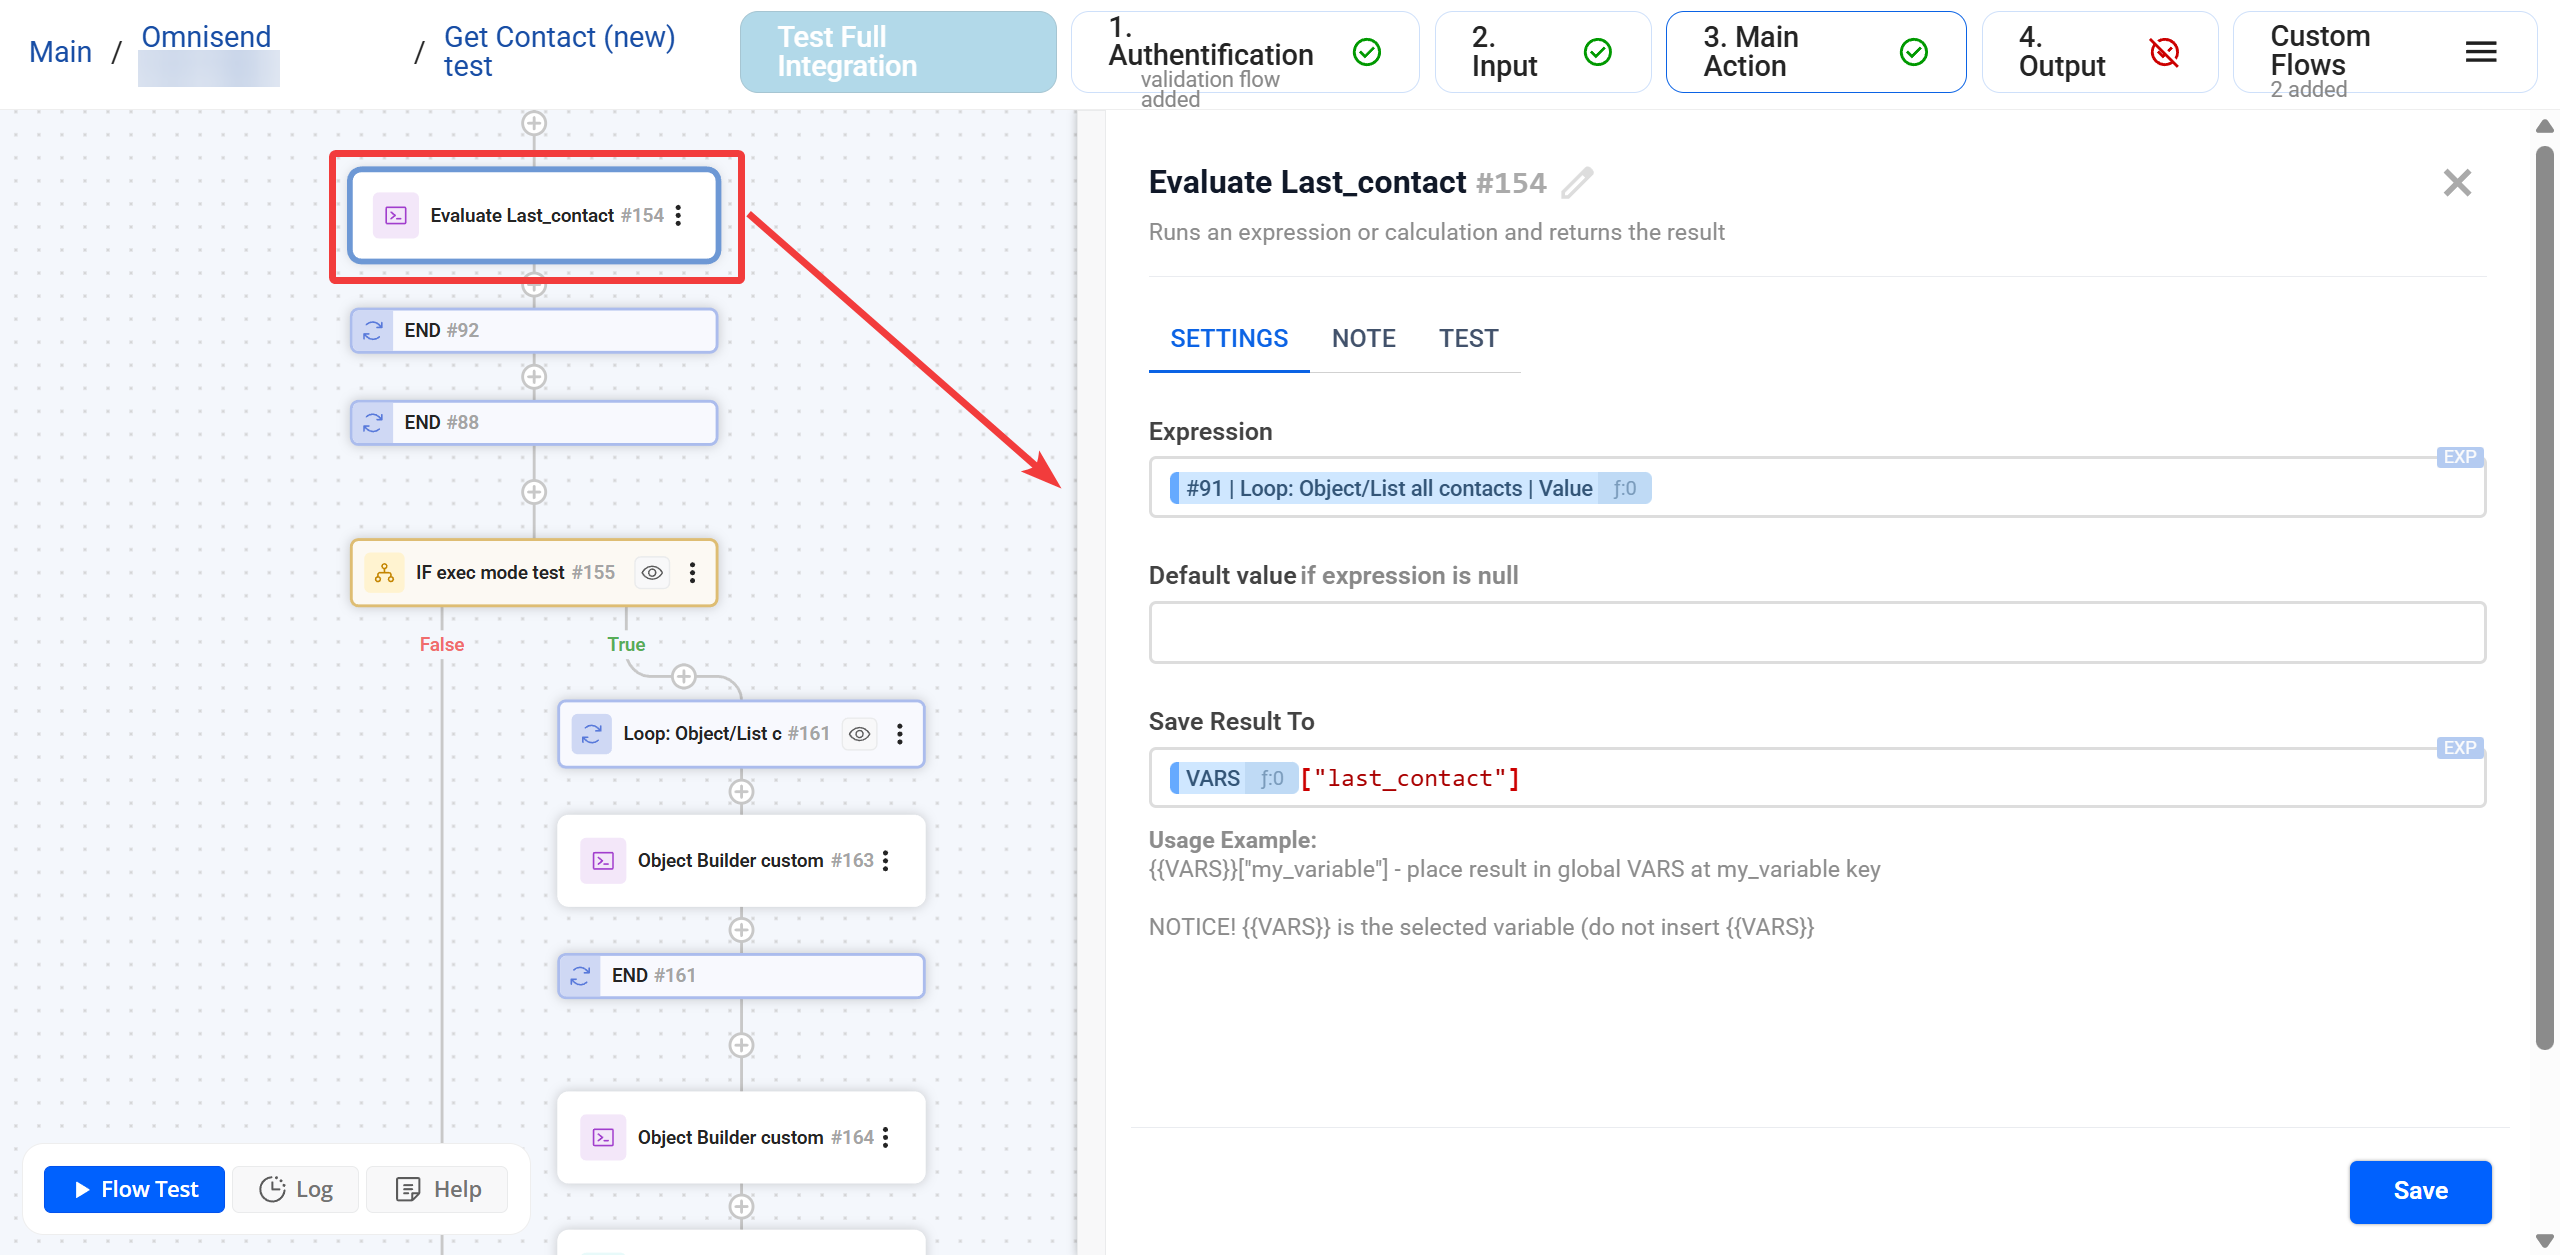Image resolution: width=2560 pixels, height=1255 pixels.
Task: Click the pencil icon to rename Evaluate Last_contact
Action: pyautogui.click(x=1576, y=183)
